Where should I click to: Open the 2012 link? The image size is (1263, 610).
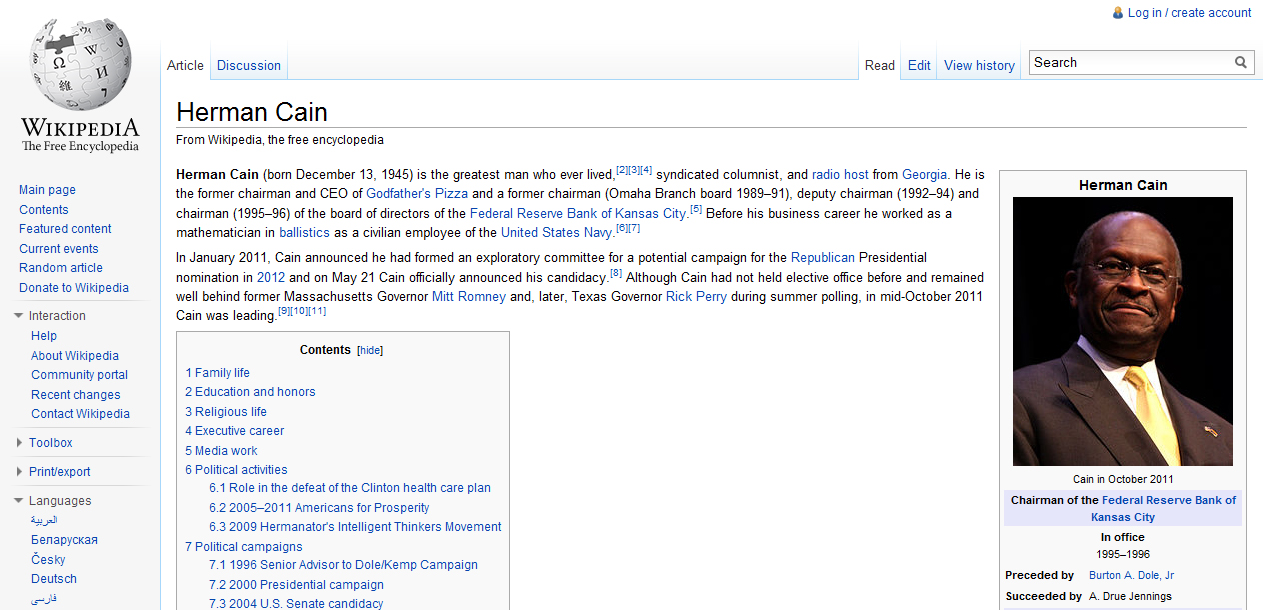pyautogui.click(x=271, y=278)
